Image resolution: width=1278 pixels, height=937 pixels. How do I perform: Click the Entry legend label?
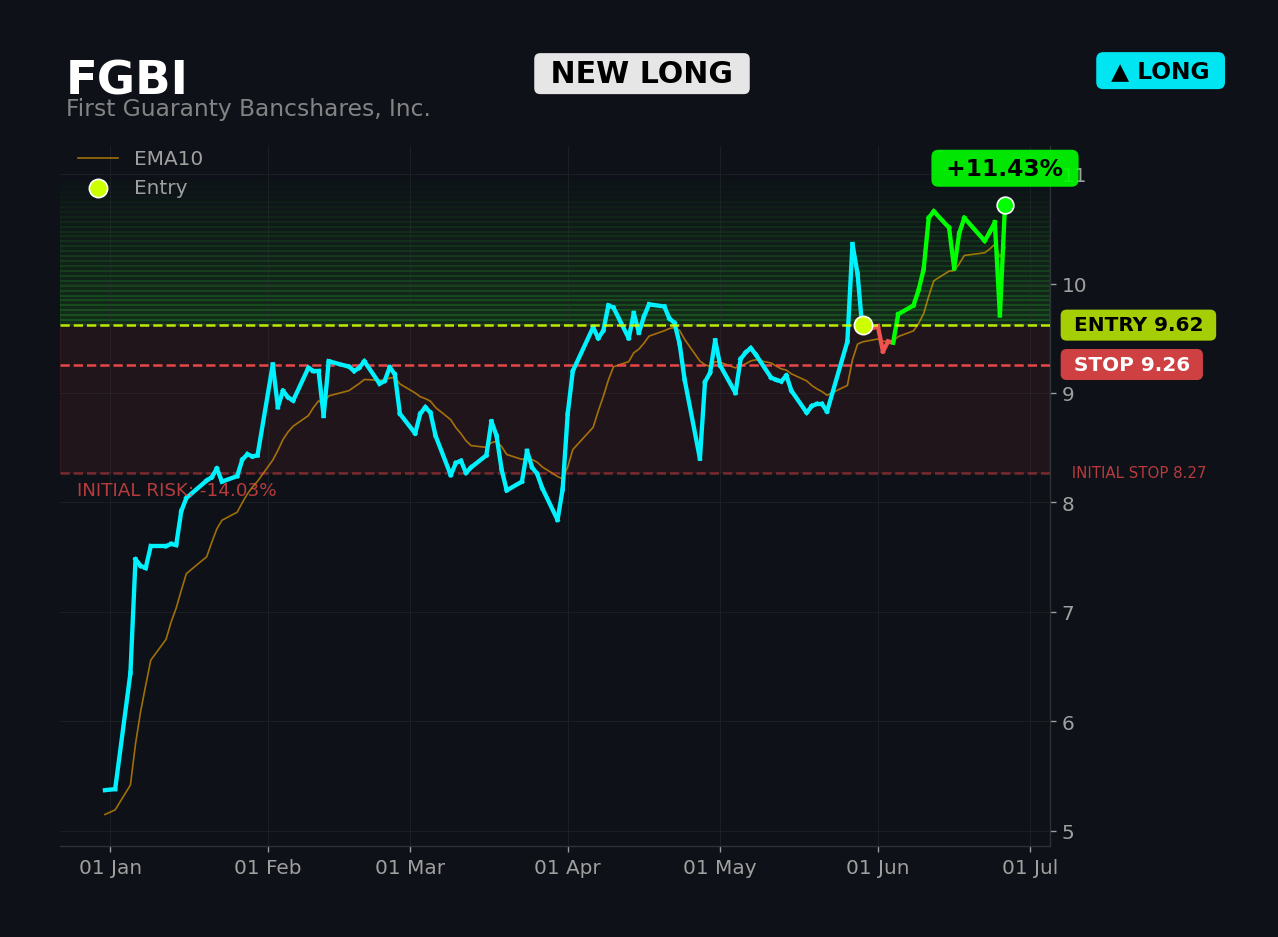pyautogui.click(x=160, y=188)
